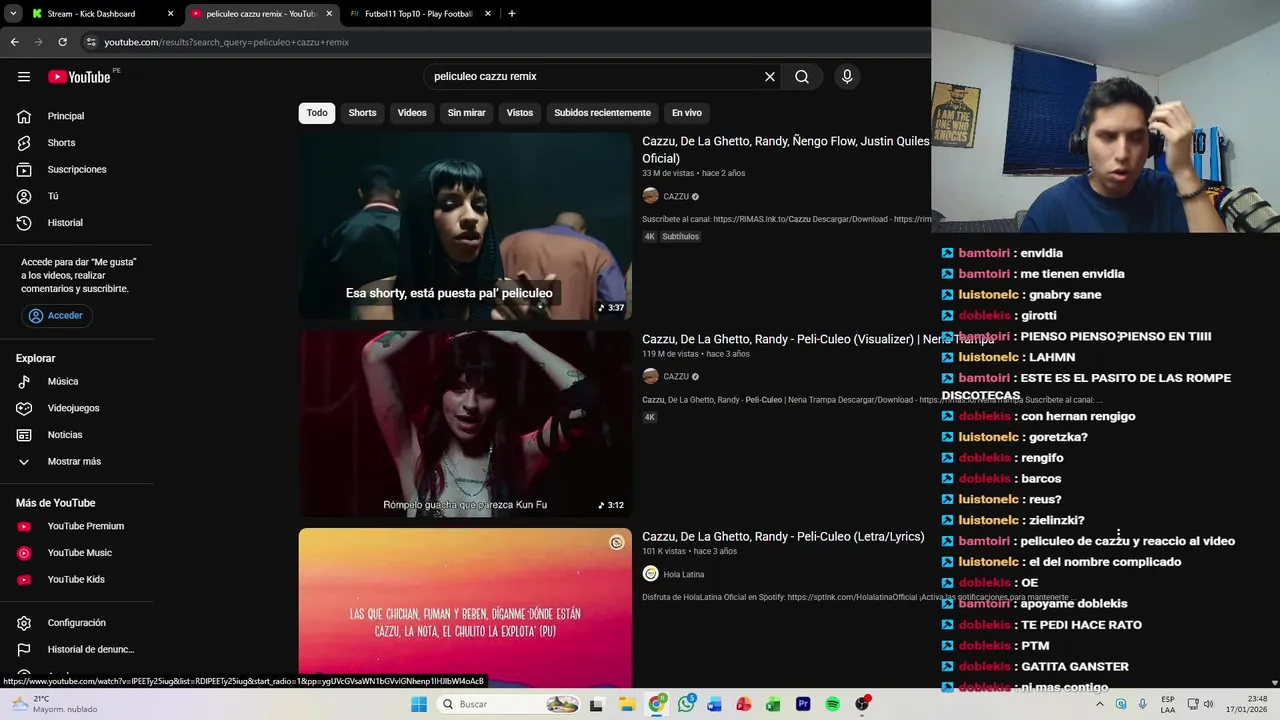Select the Videos filter chip
This screenshot has width=1280, height=720.
(x=412, y=113)
